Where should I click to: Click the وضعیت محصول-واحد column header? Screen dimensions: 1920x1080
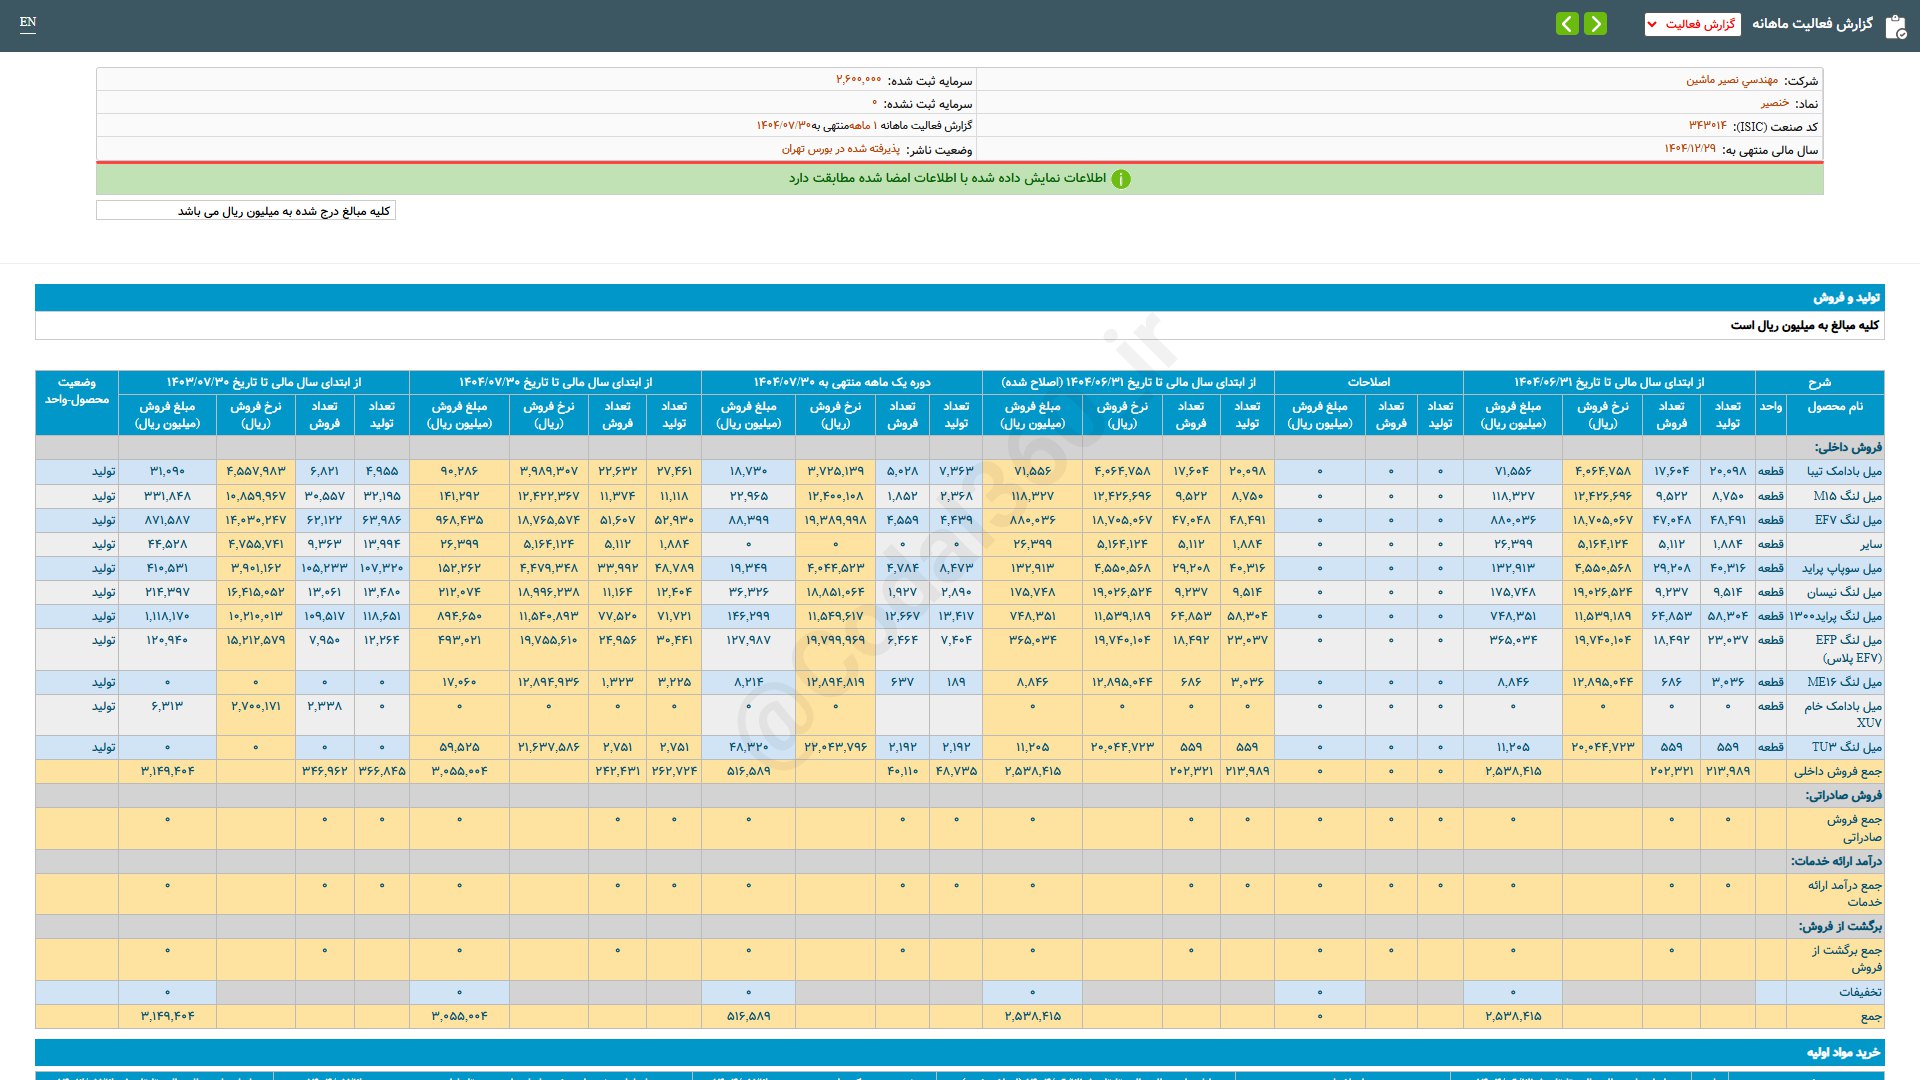click(x=77, y=391)
